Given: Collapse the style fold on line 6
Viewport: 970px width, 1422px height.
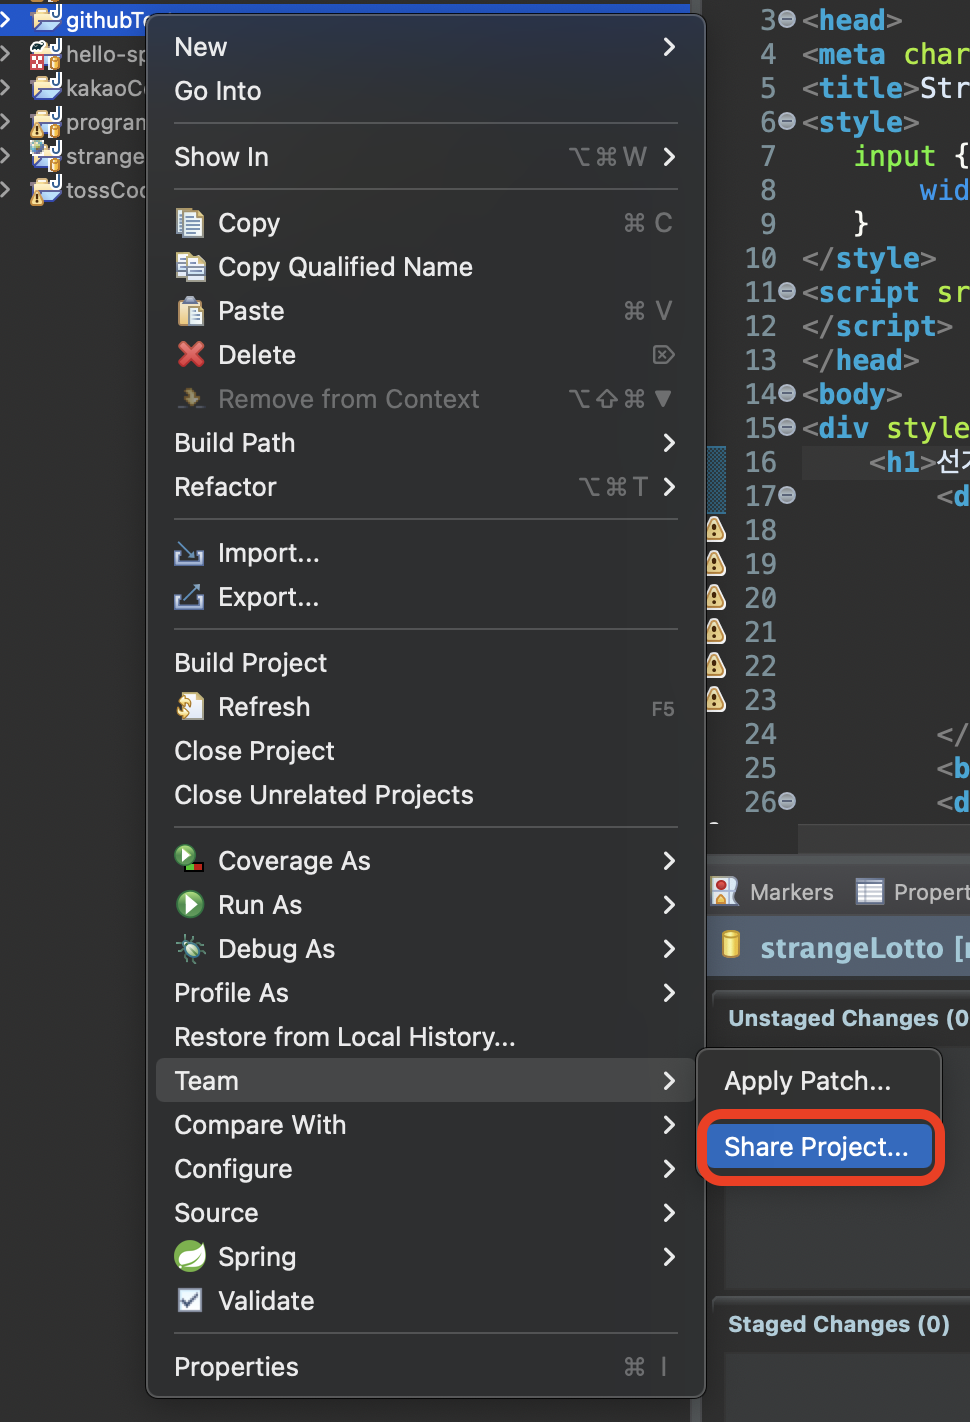Looking at the screenshot, I should coord(787,122).
